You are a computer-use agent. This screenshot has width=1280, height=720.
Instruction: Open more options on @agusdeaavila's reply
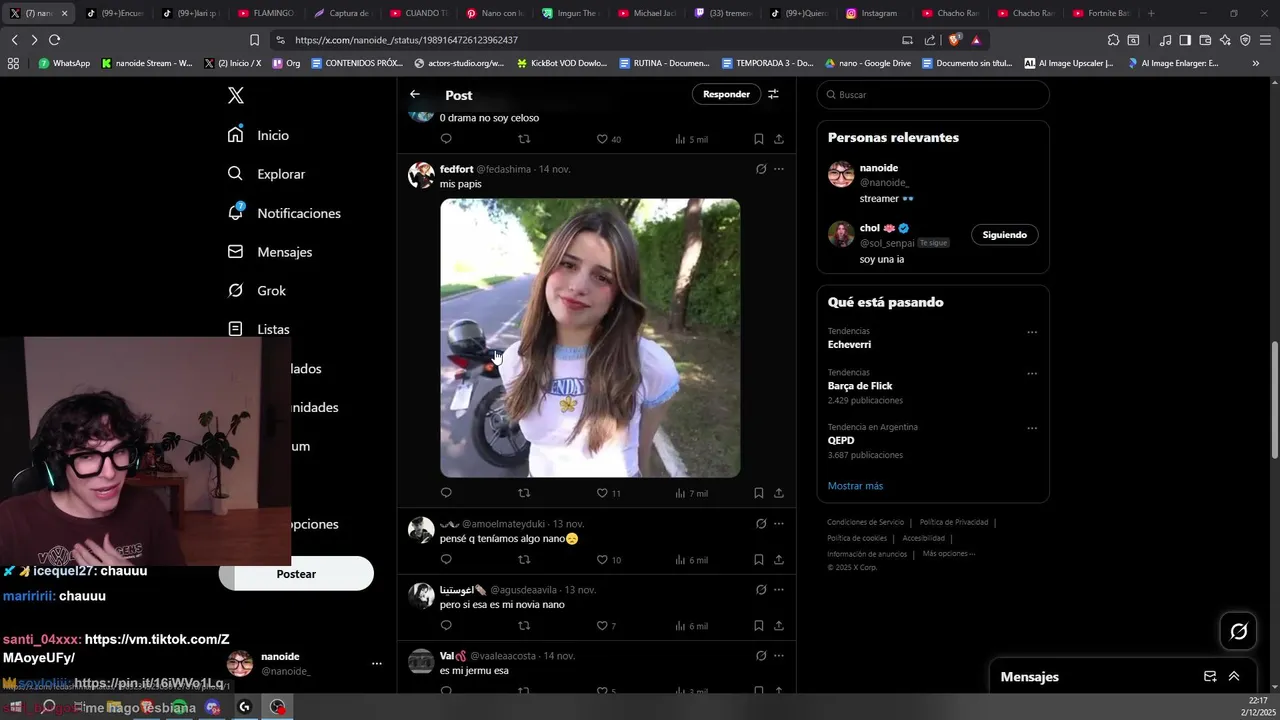click(779, 589)
